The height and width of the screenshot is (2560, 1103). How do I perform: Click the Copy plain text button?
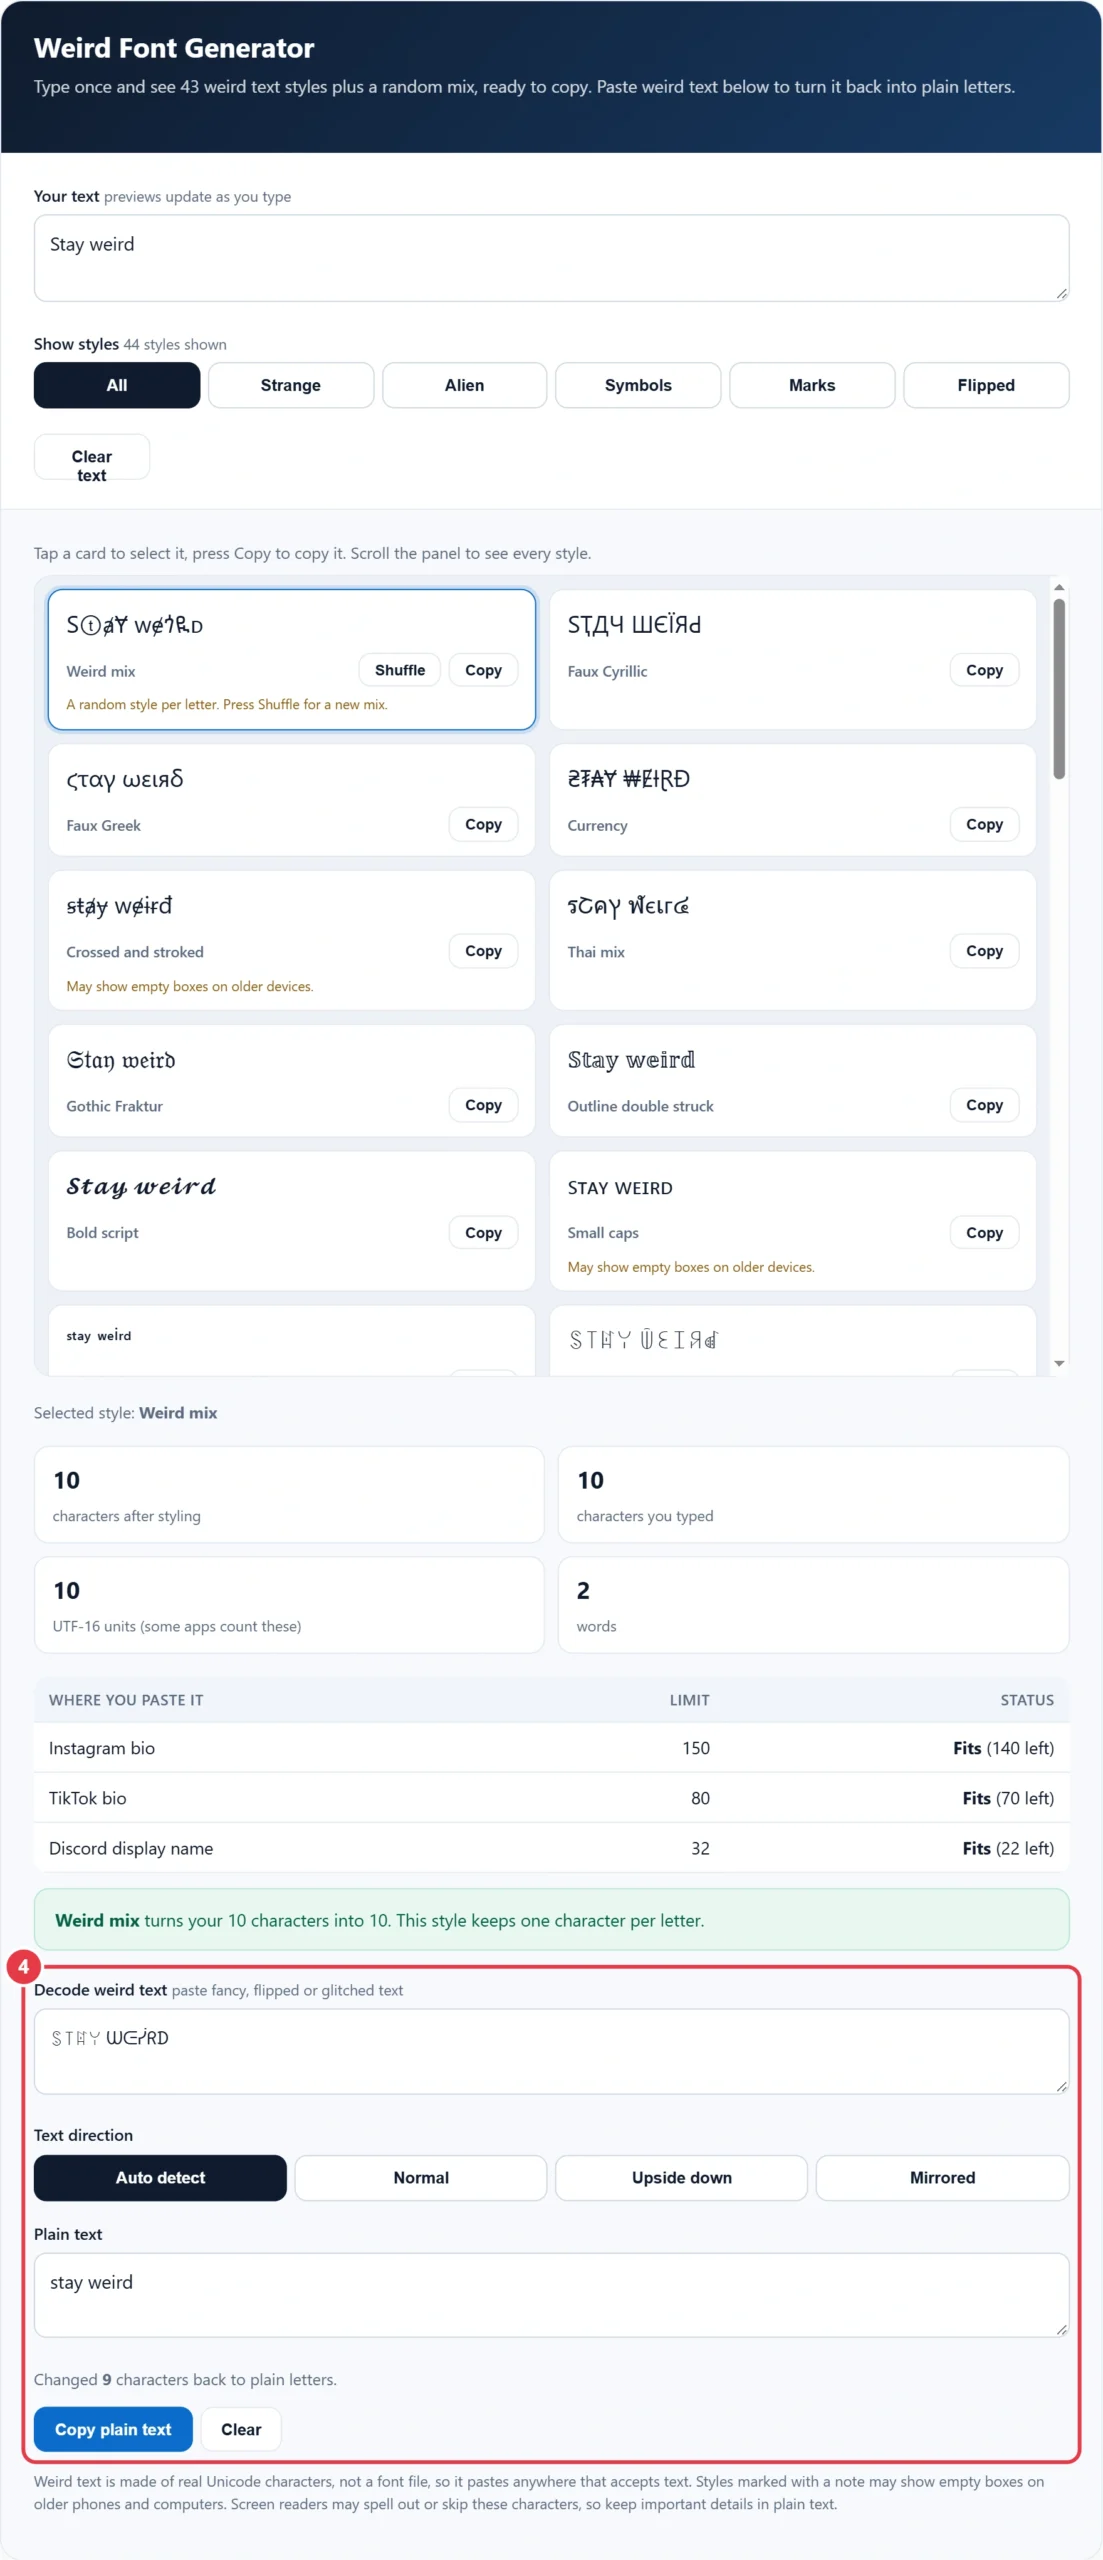pos(113,2429)
